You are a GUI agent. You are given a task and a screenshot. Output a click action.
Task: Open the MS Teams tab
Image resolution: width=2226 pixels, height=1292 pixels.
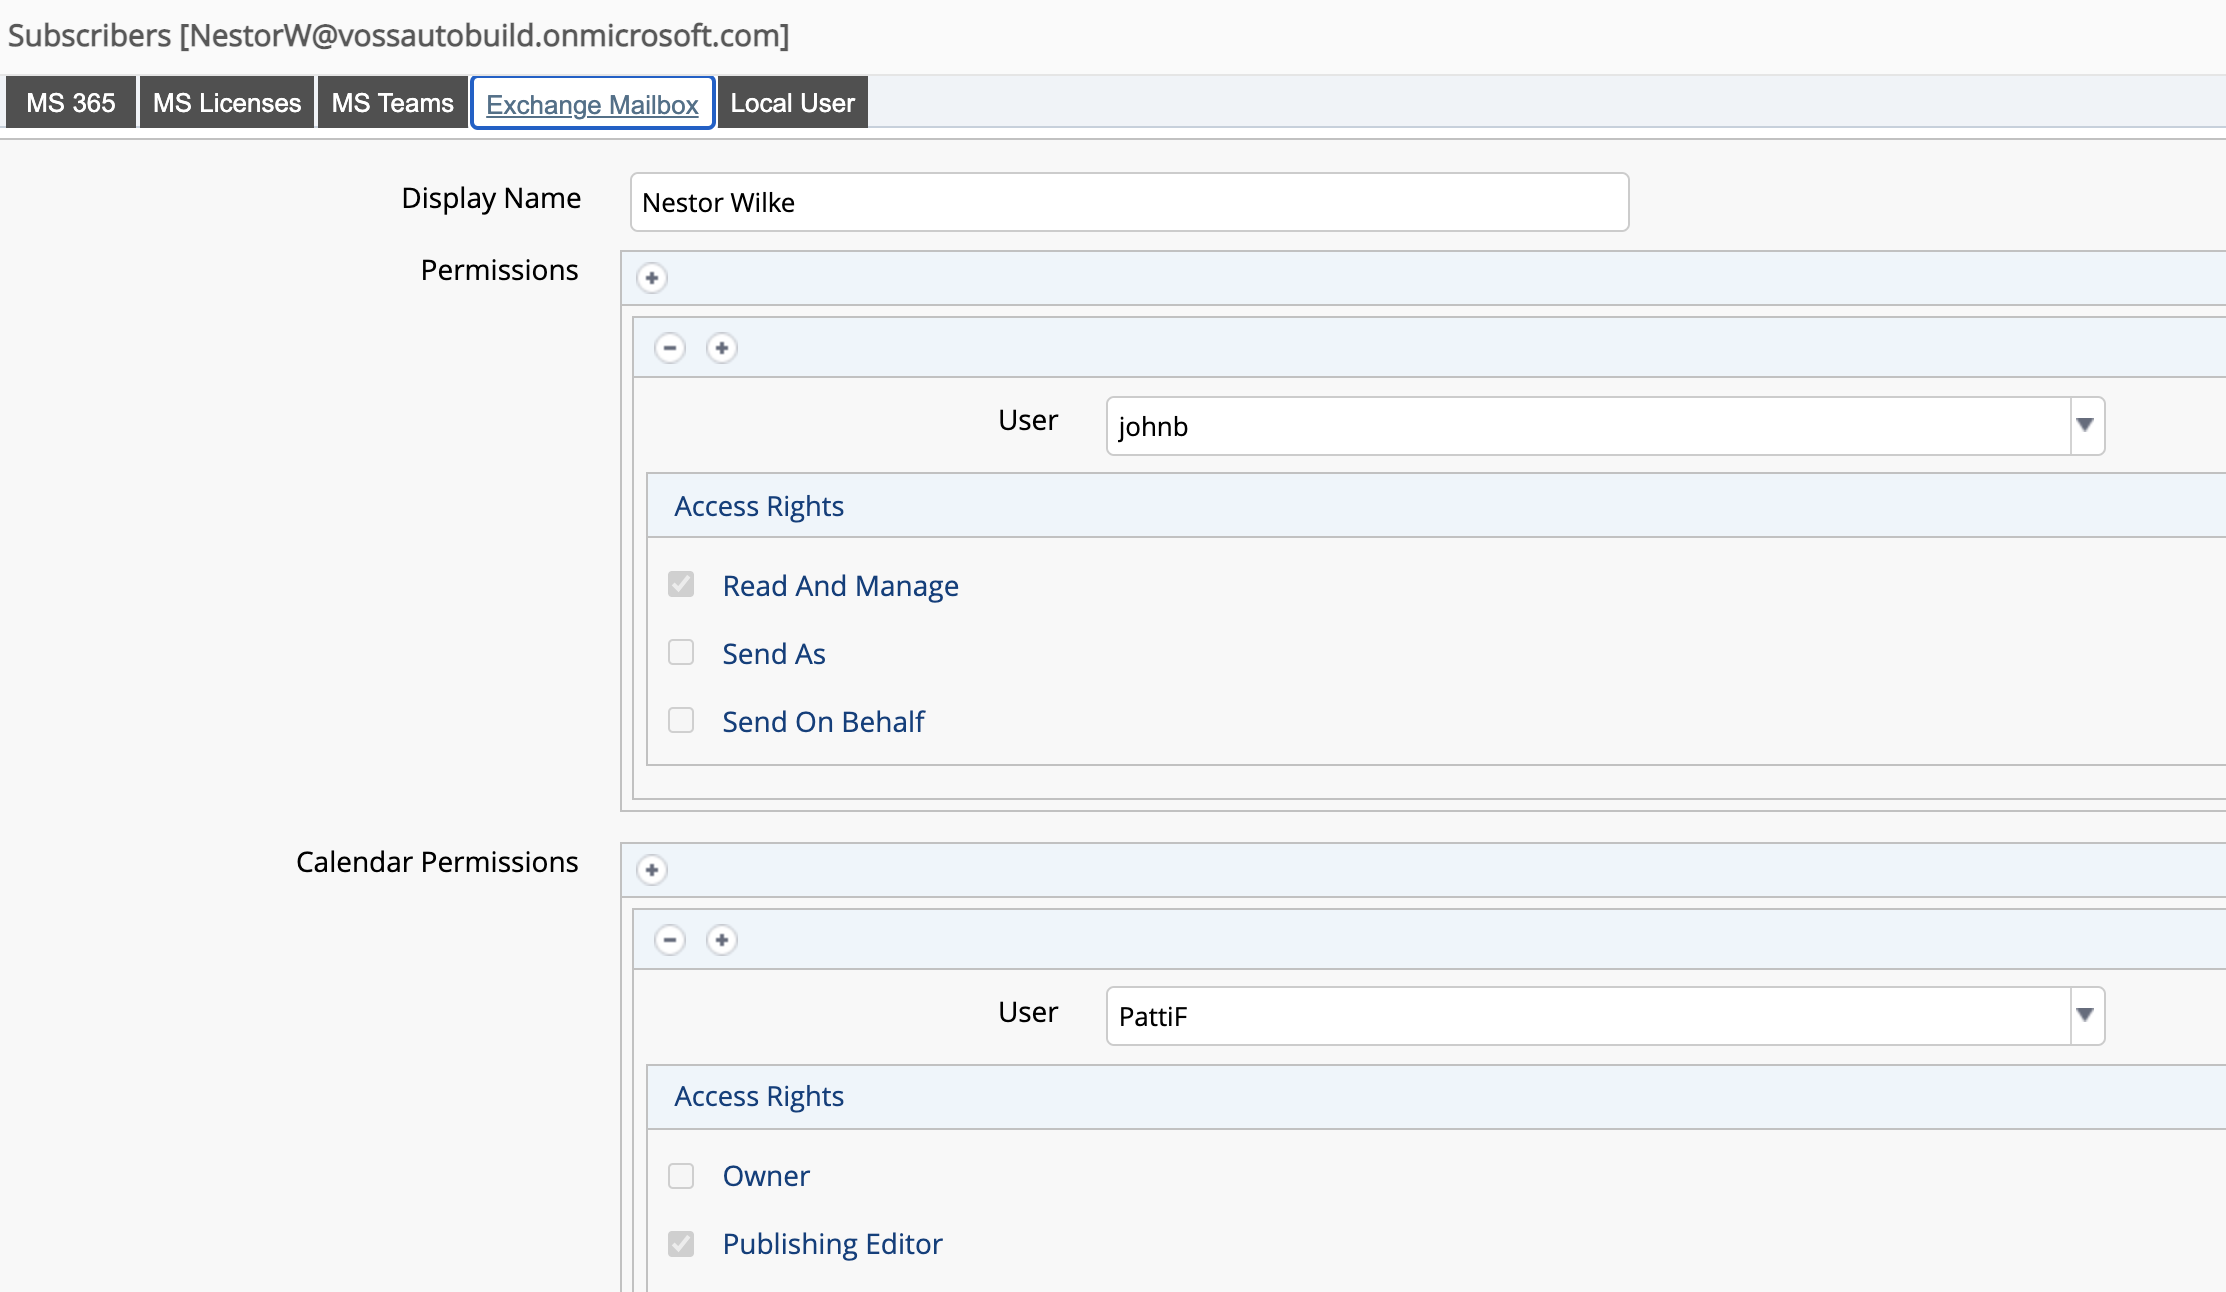click(393, 103)
